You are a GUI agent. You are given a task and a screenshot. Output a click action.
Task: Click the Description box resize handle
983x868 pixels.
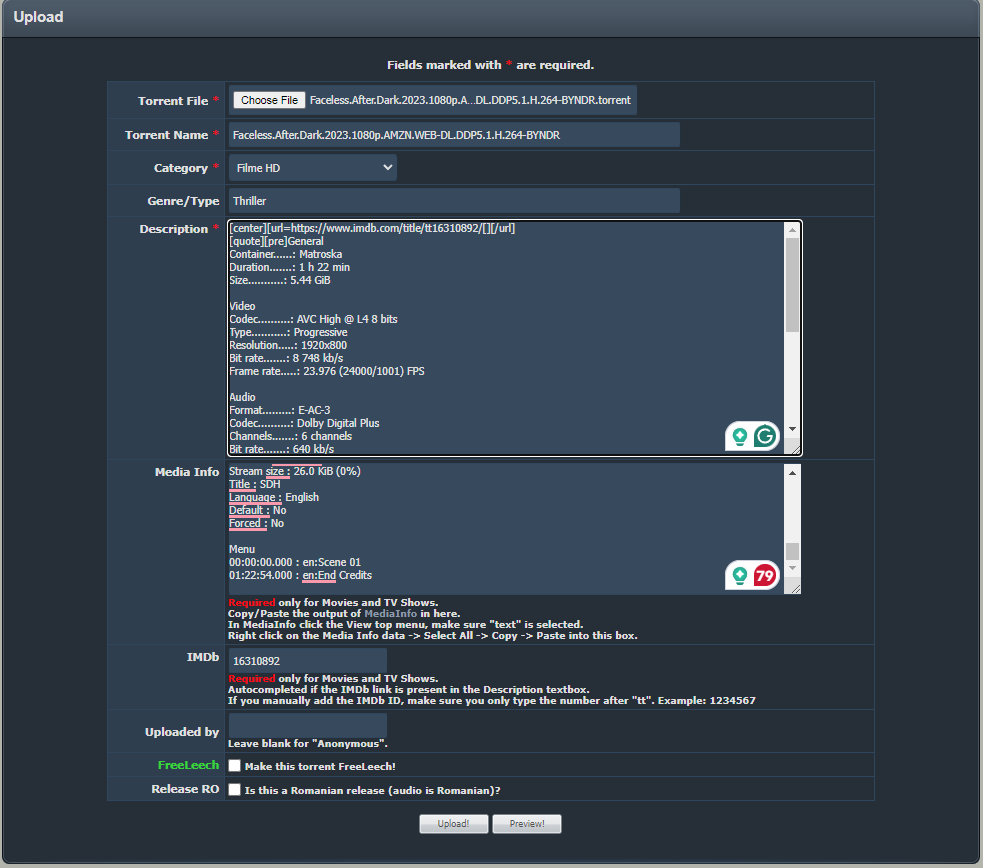(x=796, y=450)
